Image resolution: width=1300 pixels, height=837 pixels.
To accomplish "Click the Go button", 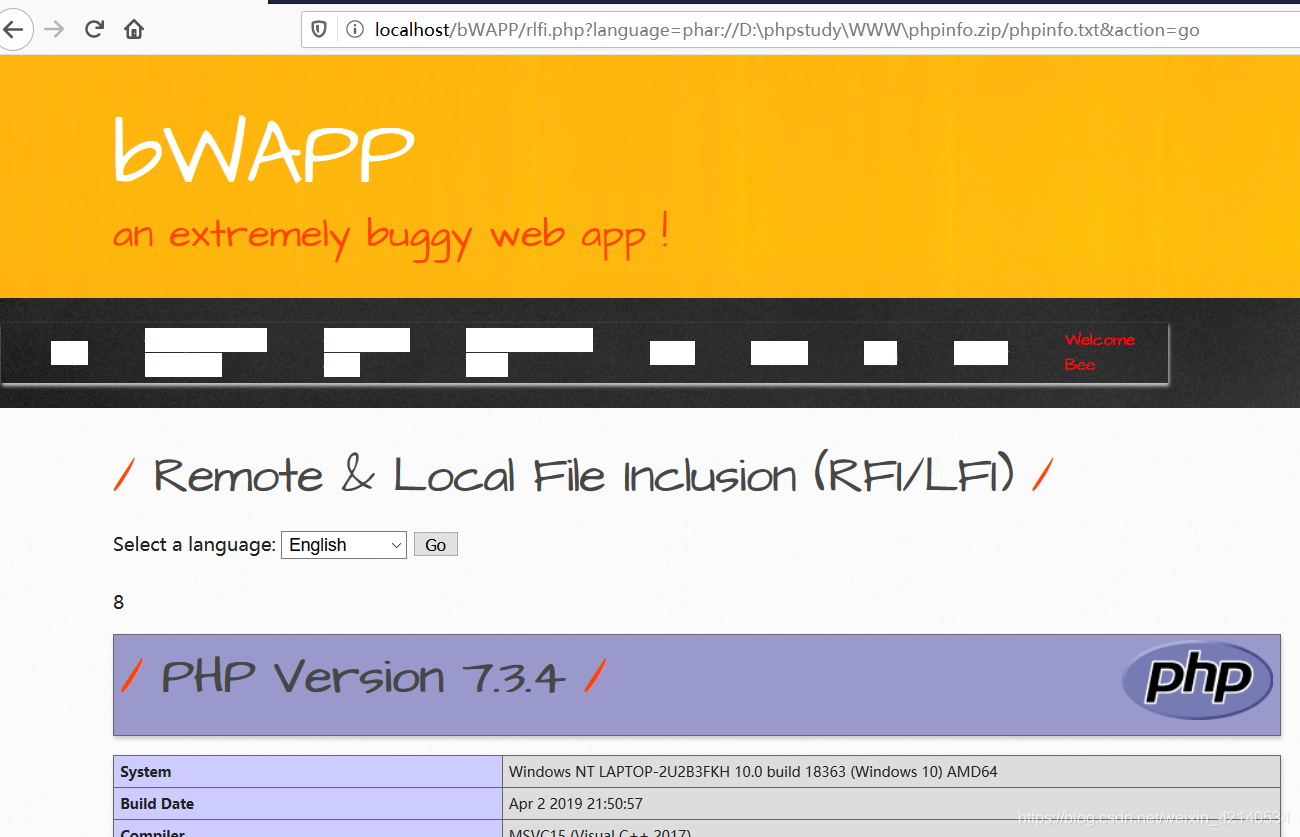I will point(436,545).
